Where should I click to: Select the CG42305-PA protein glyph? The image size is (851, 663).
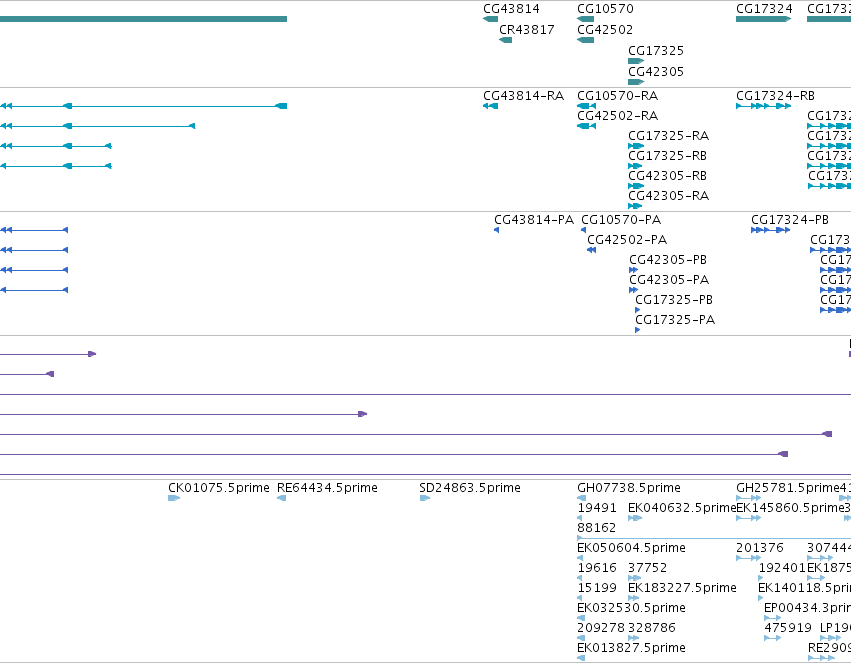click(633, 290)
